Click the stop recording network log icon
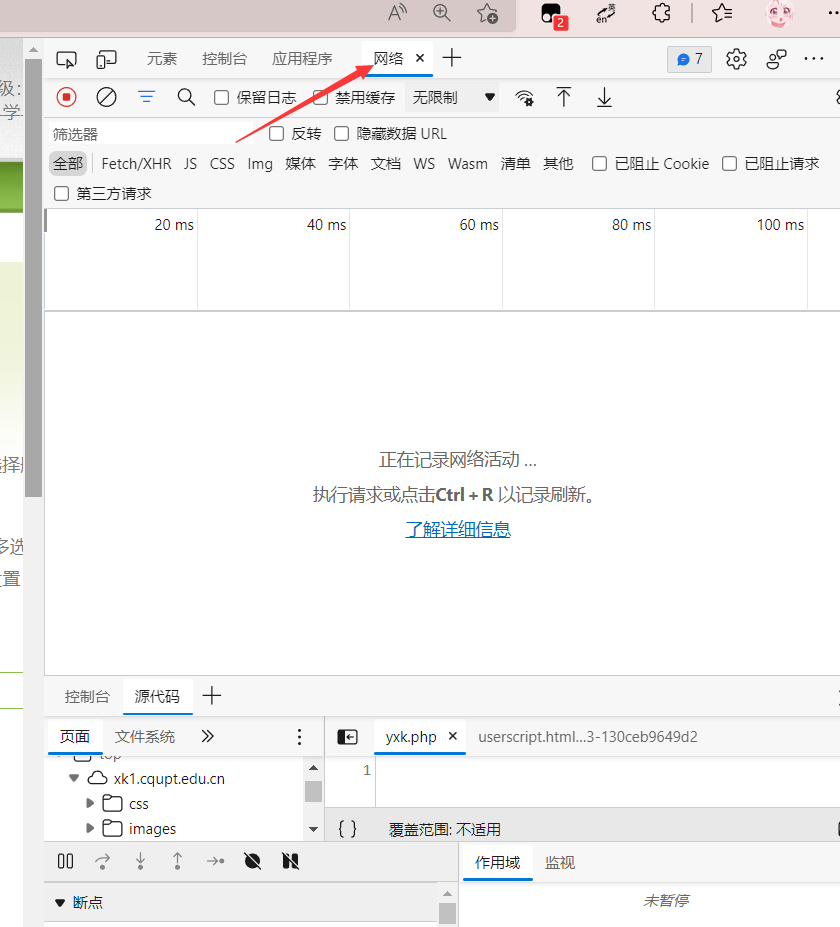The image size is (840, 927). [x=66, y=97]
